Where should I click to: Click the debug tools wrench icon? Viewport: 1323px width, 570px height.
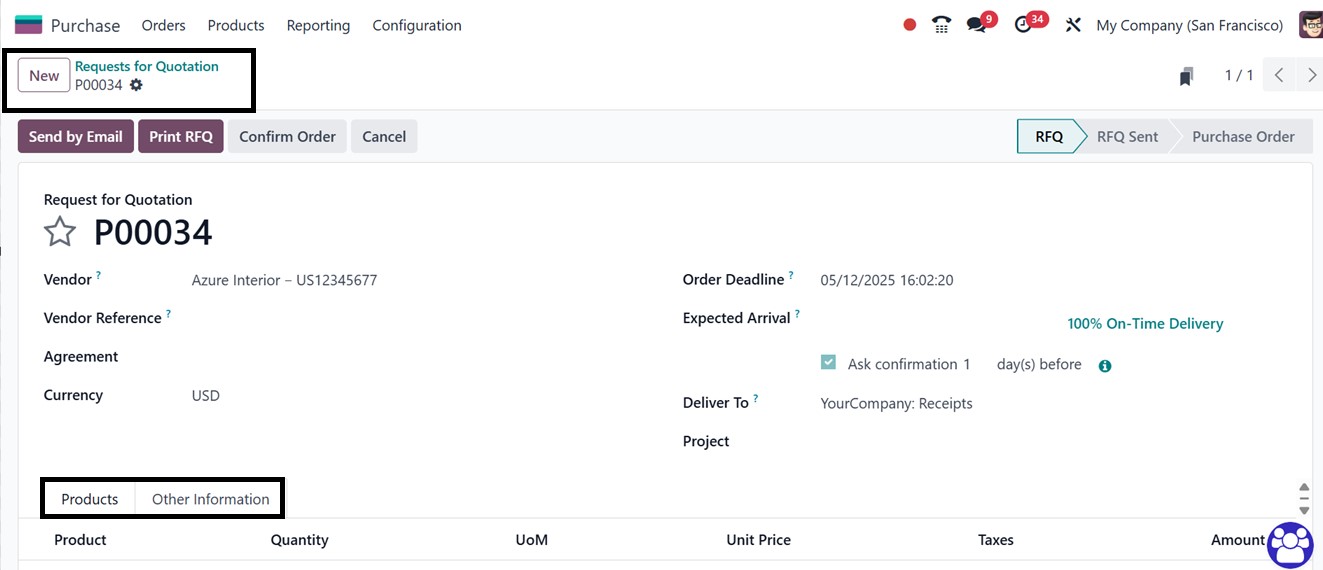click(1073, 25)
